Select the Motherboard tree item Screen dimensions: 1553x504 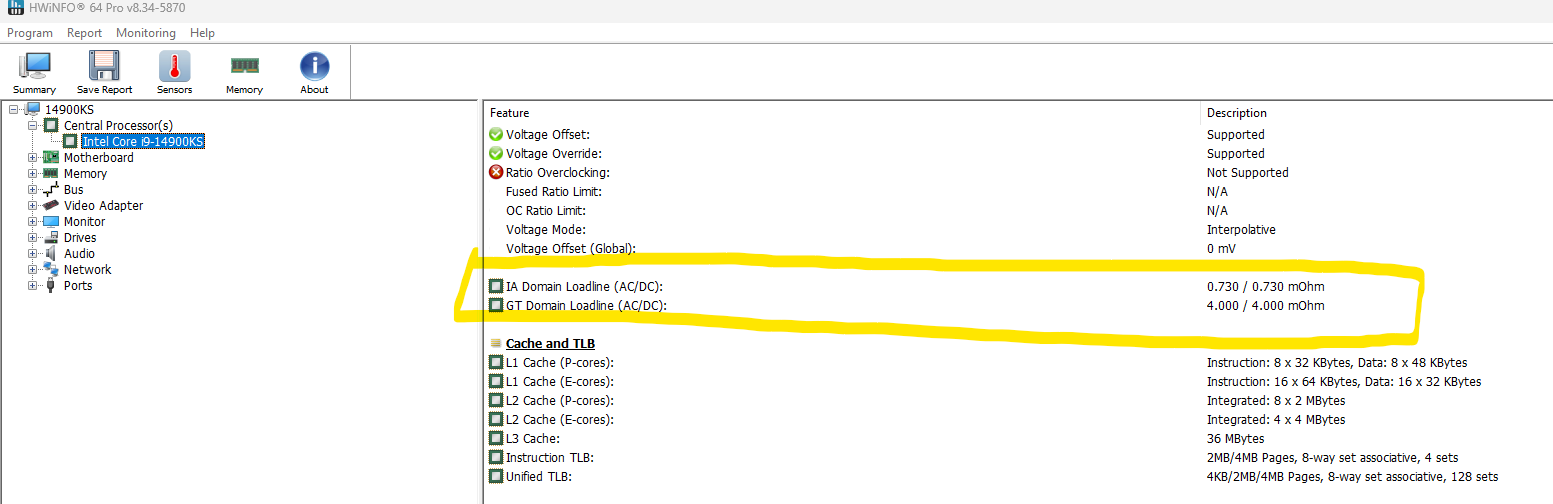(98, 157)
